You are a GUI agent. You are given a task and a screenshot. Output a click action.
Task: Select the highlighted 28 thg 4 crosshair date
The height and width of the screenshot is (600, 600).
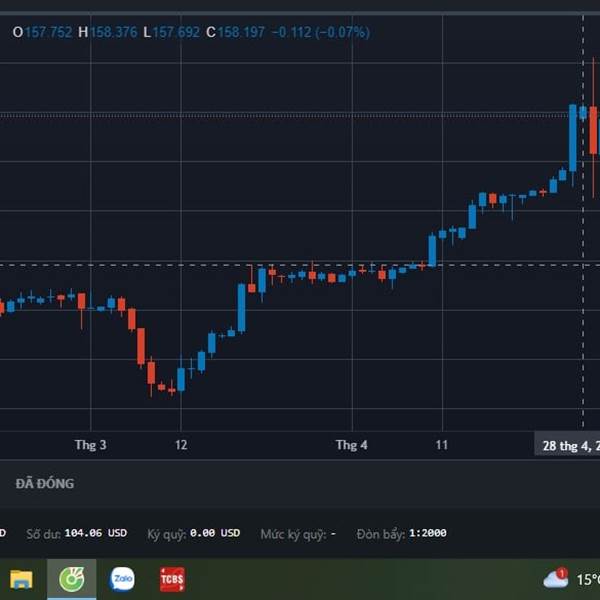click(567, 445)
